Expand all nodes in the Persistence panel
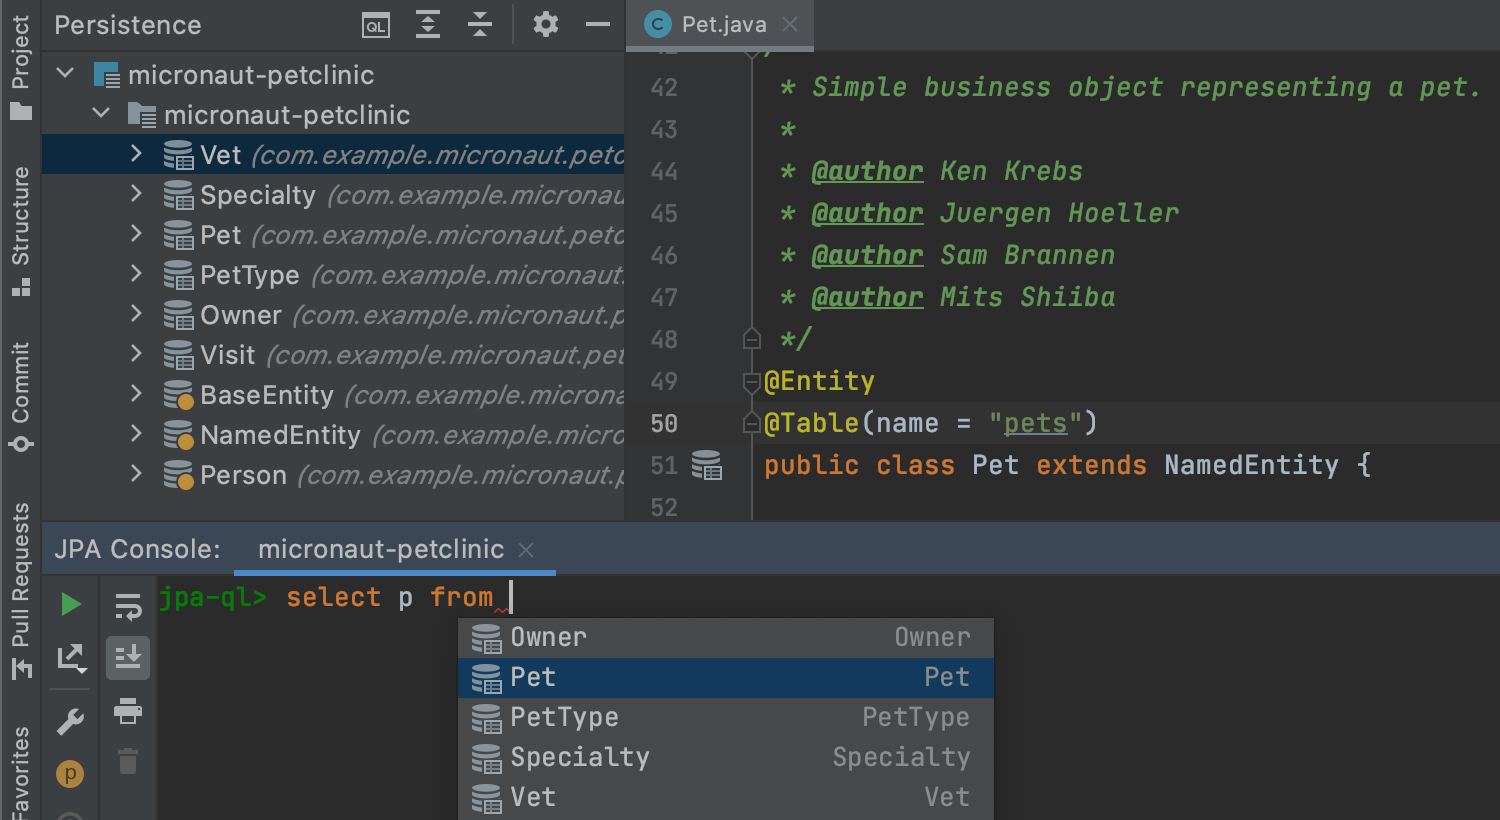The width and height of the screenshot is (1500, 820). pos(428,25)
